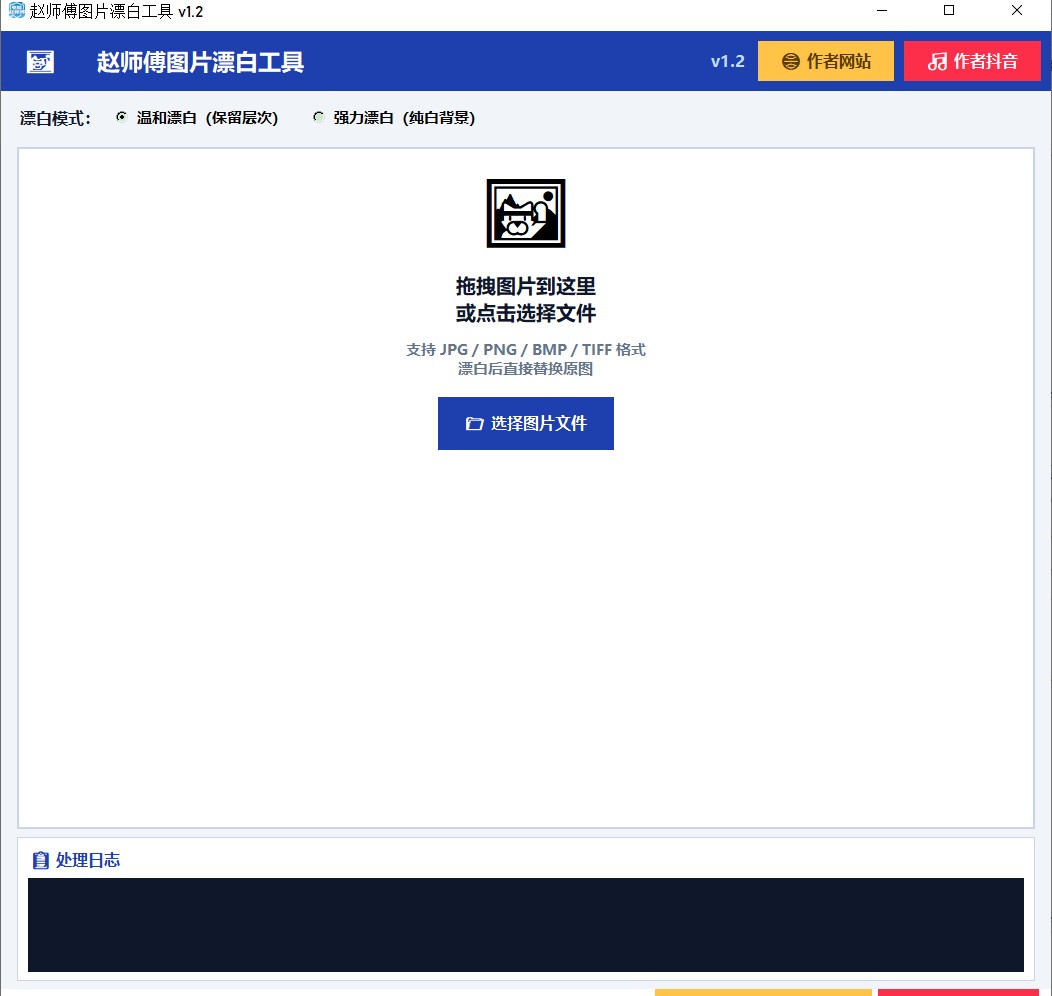1052x996 pixels.
Task: Maximize the window
Action: 949,11
